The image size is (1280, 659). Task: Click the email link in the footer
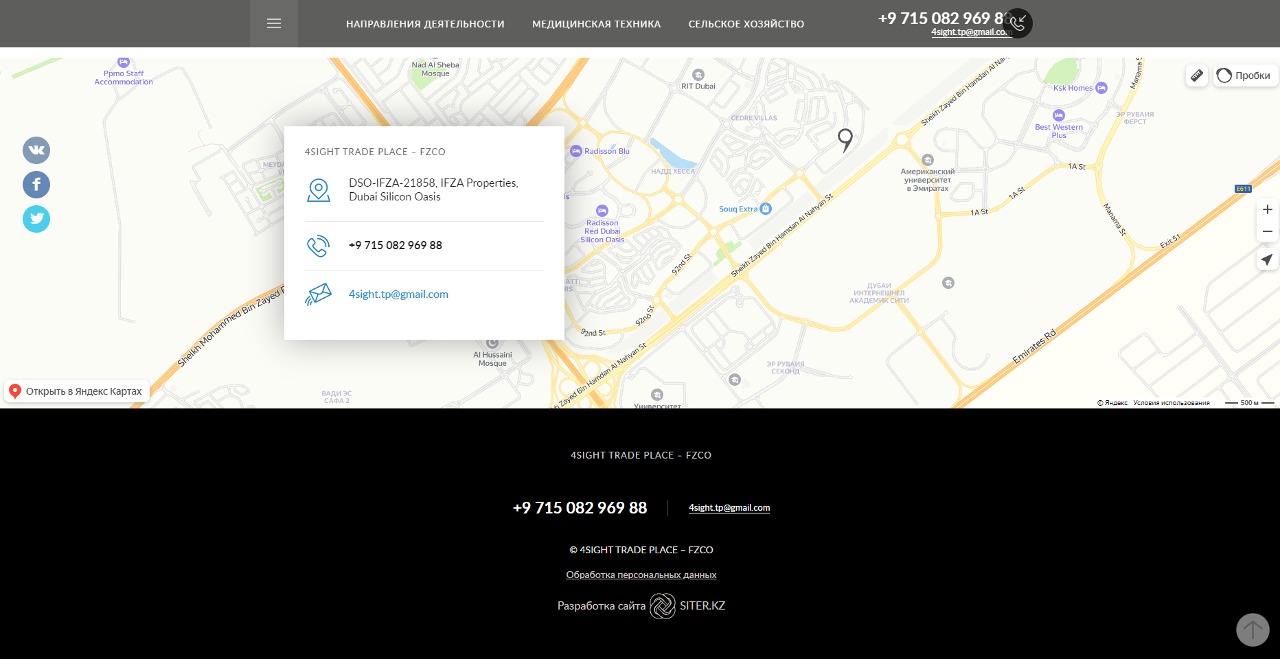[x=729, y=508]
